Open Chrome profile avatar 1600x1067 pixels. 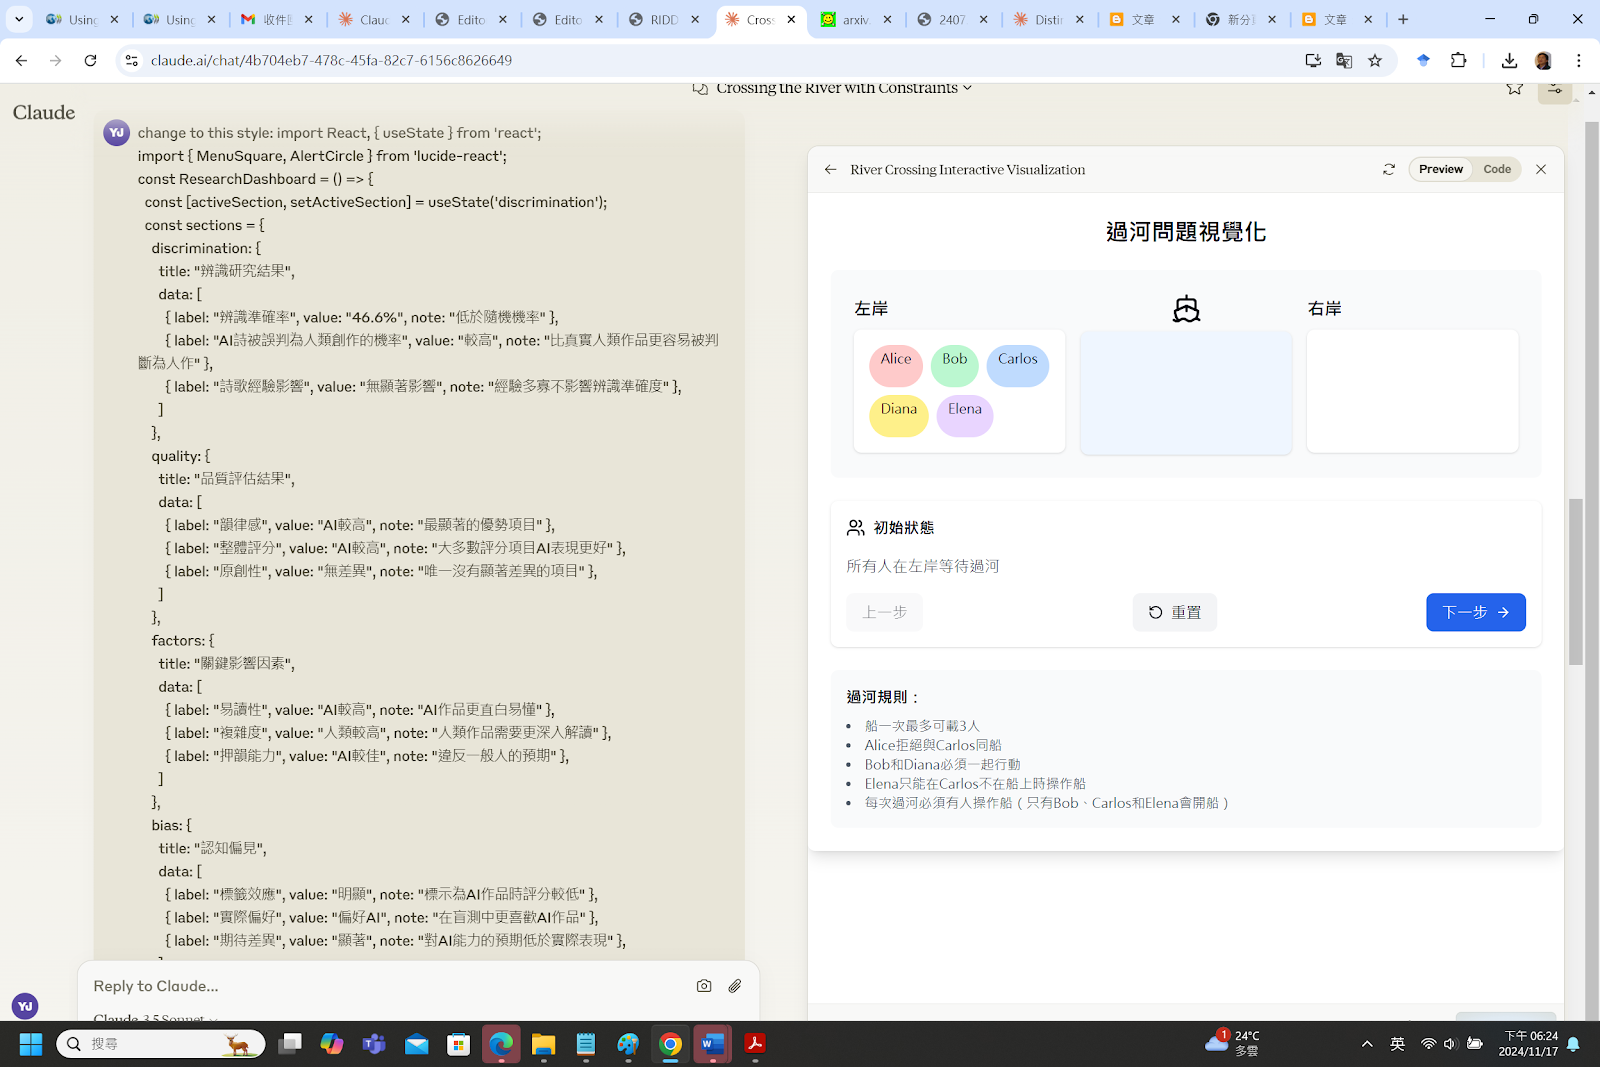[x=1543, y=61]
